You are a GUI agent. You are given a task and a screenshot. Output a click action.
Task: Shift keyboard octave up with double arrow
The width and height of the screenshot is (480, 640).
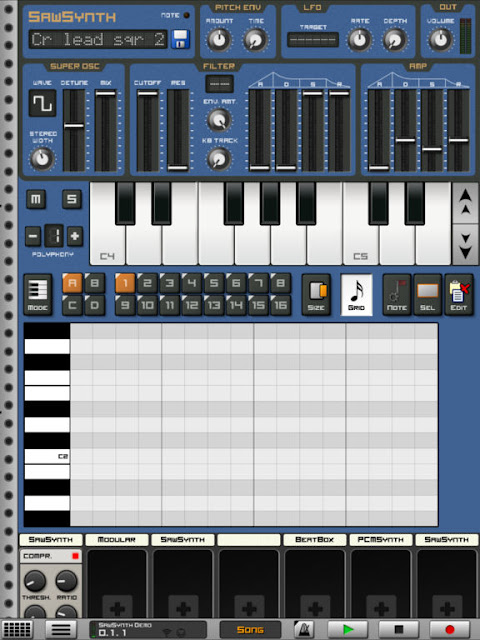coord(465,203)
